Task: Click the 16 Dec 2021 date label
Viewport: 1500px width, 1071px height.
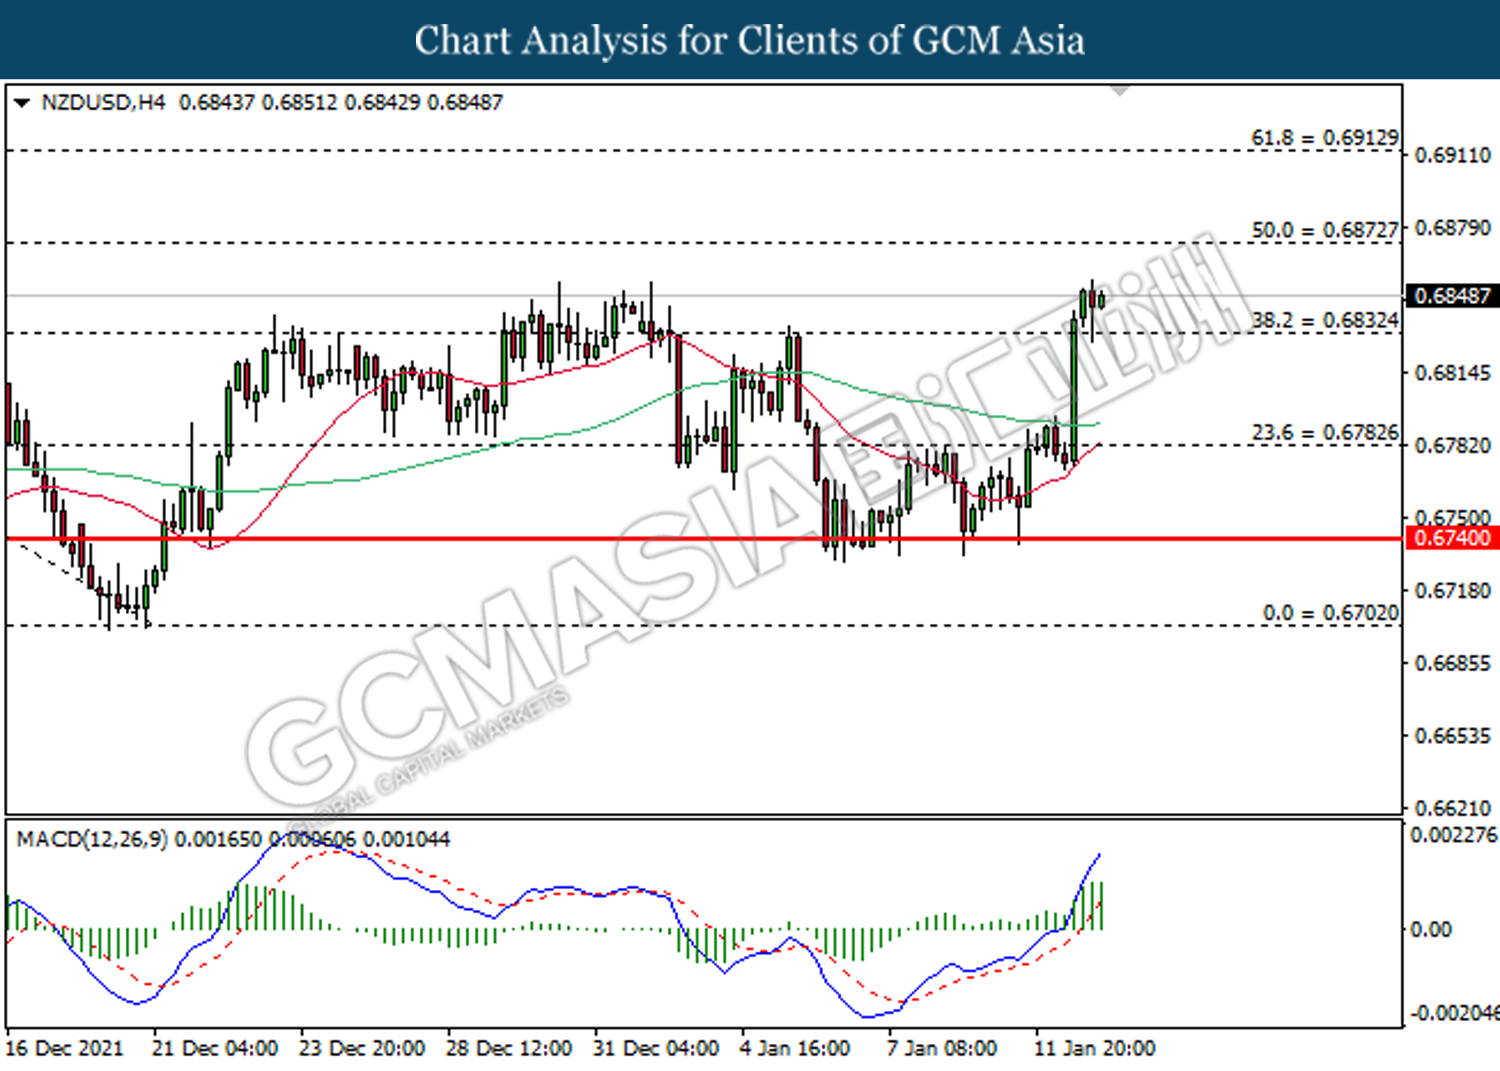Action: pyautogui.click(x=64, y=1048)
